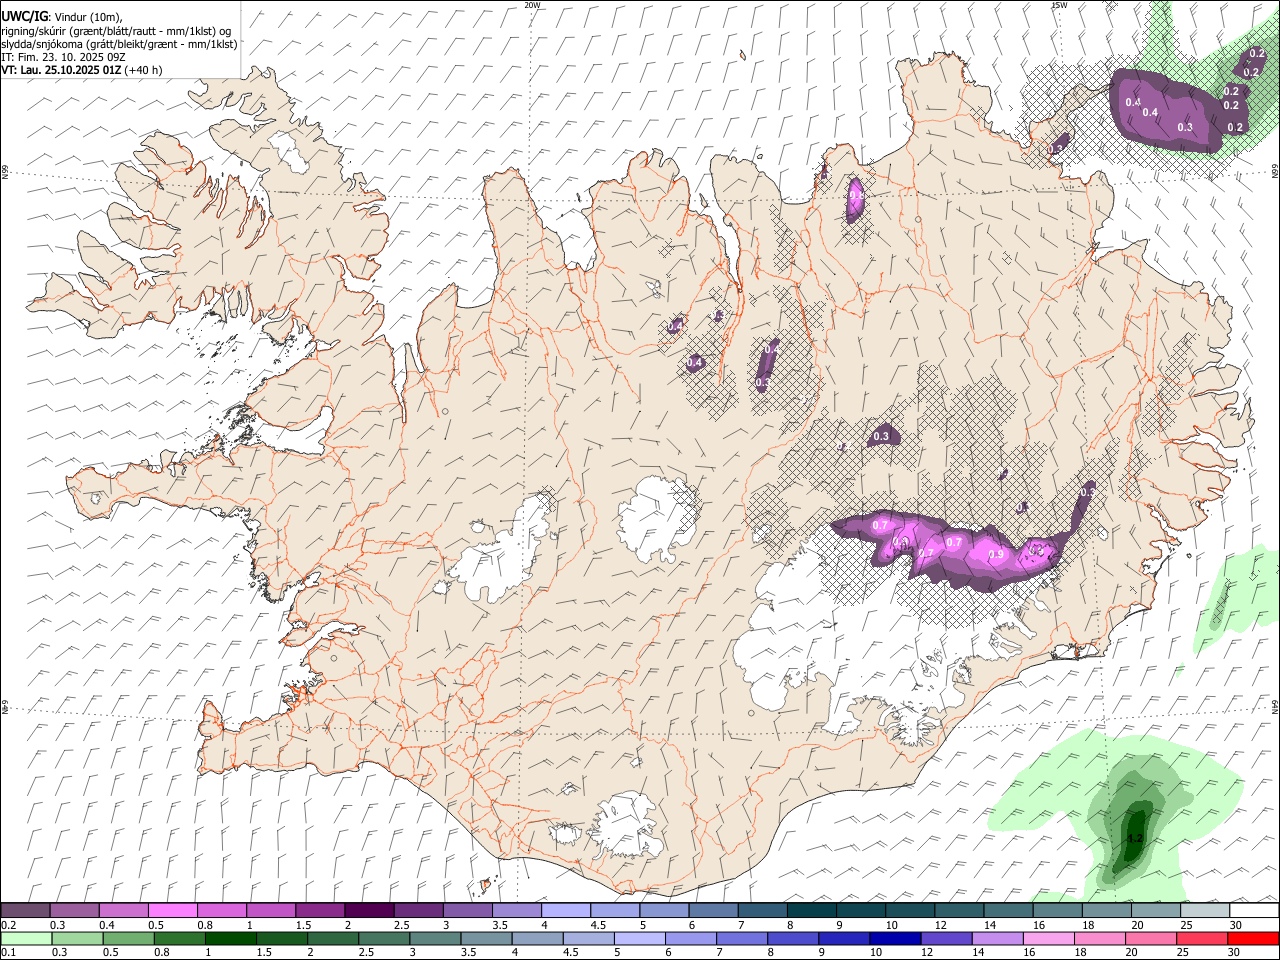Click the 'slydda/snjókoma' legend description line
This screenshot has height=960, width=1280.
[x=119, y=44]
